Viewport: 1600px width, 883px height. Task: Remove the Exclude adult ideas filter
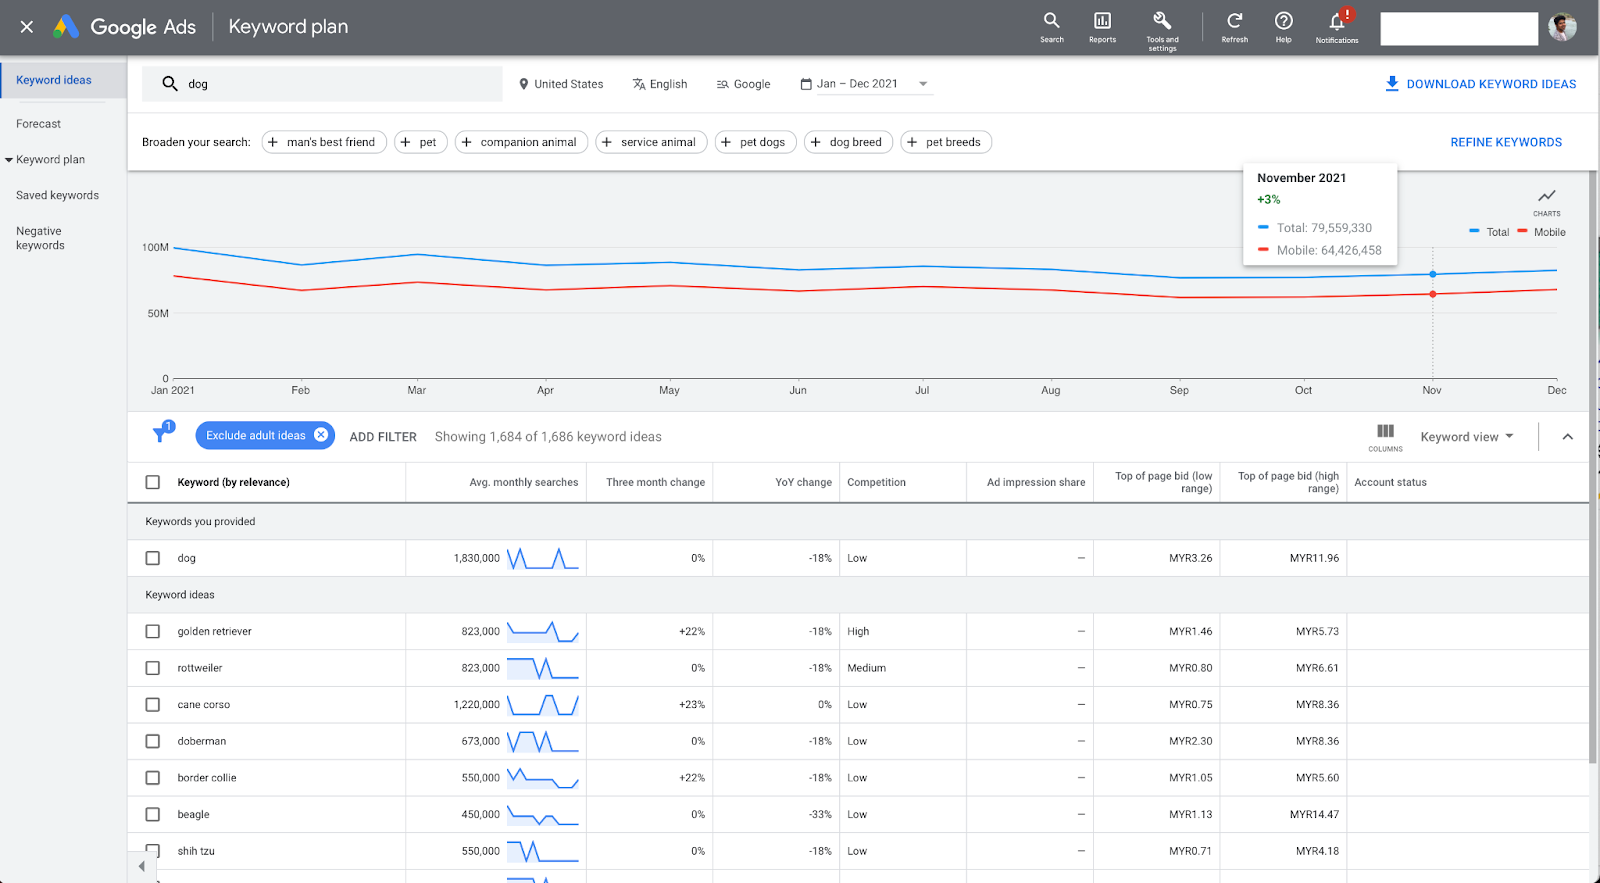click(x=321, y=435)
